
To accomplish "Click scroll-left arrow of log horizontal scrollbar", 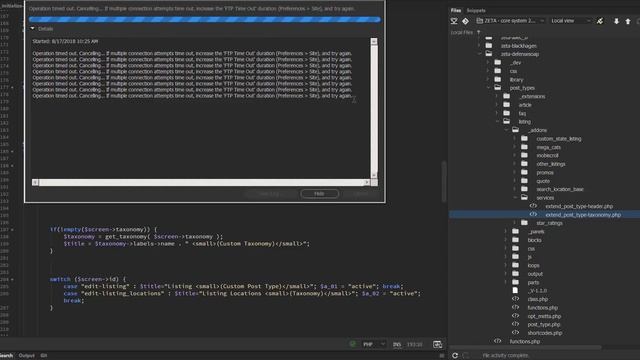I will pos(35,182).
